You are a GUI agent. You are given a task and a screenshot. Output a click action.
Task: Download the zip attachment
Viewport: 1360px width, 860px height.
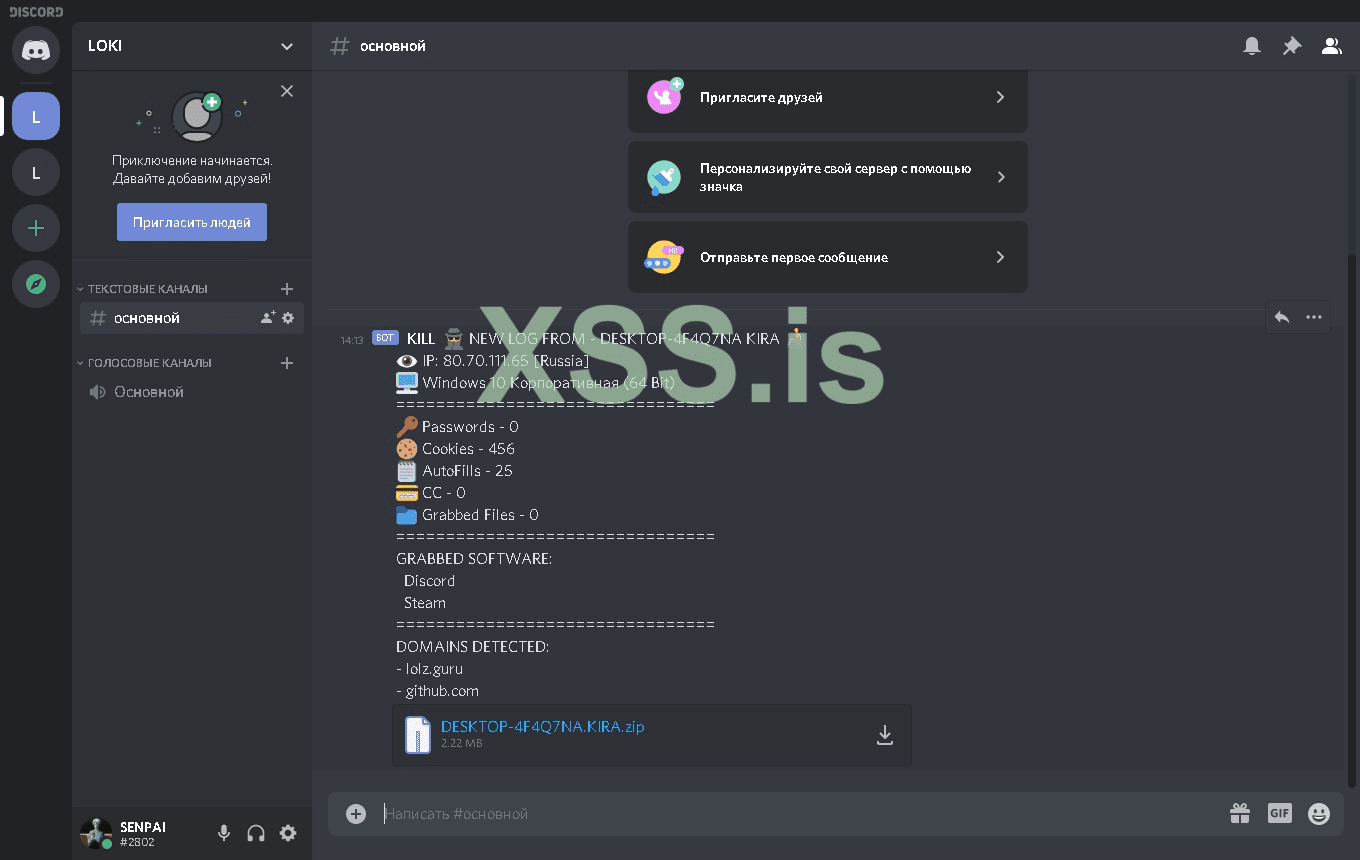coord(884,735)
